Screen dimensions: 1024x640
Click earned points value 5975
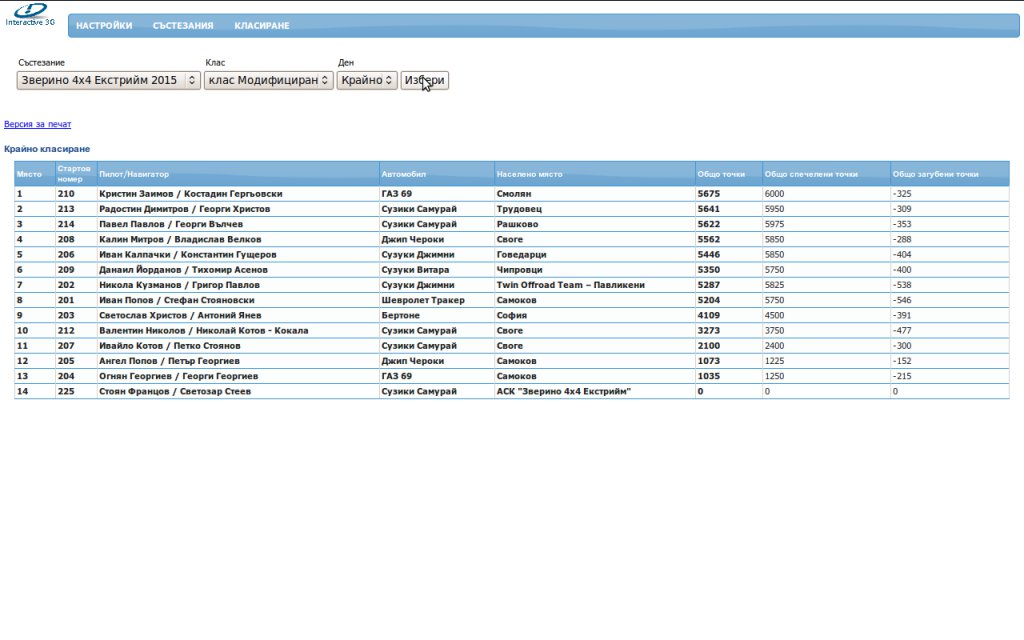click(775, 224)
